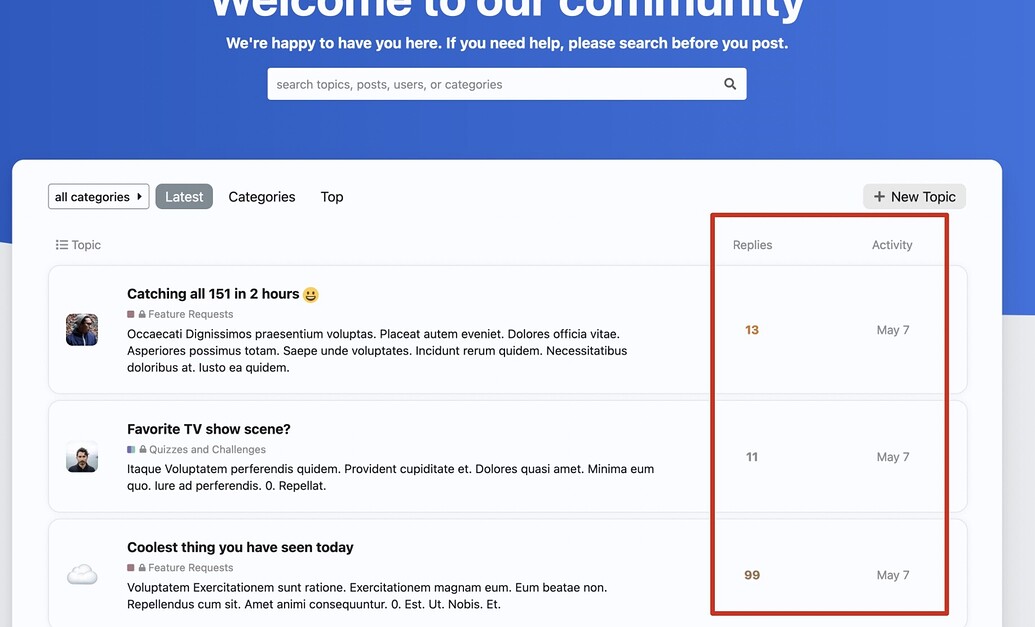The image size is (1035, 627).
Task: Click cloud avatar on Coolest thing topic
Action: 82,575
